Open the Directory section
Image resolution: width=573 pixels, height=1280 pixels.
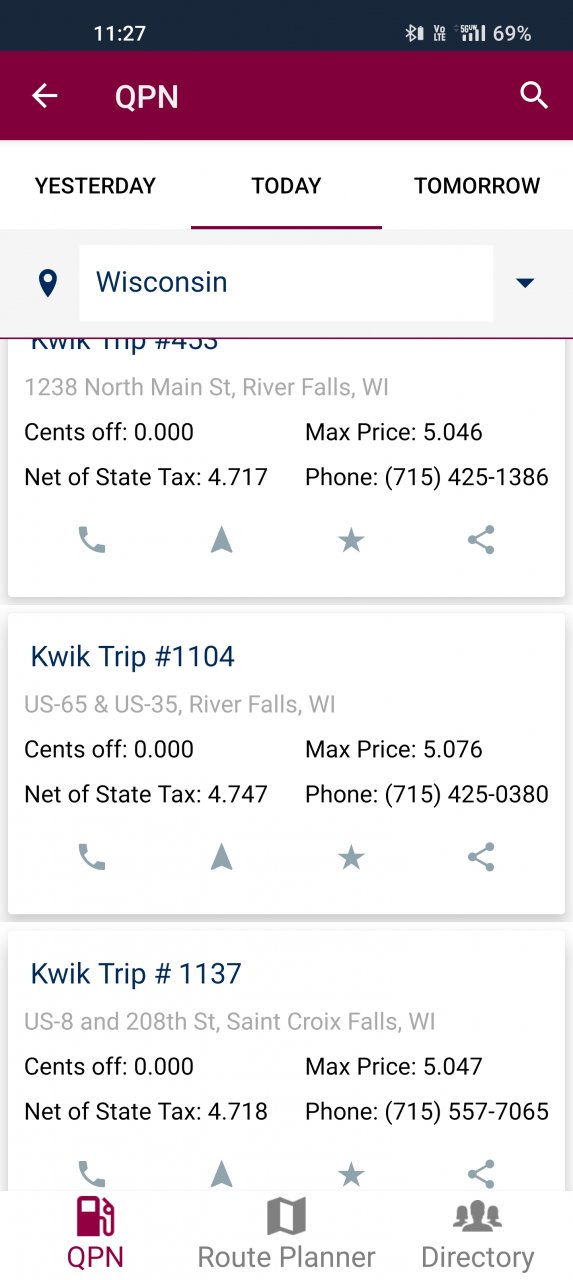tap(477, 1234)
